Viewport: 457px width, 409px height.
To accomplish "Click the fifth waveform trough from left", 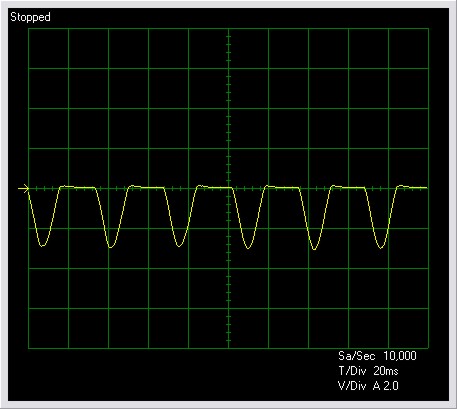I will [x=314, y=249].
